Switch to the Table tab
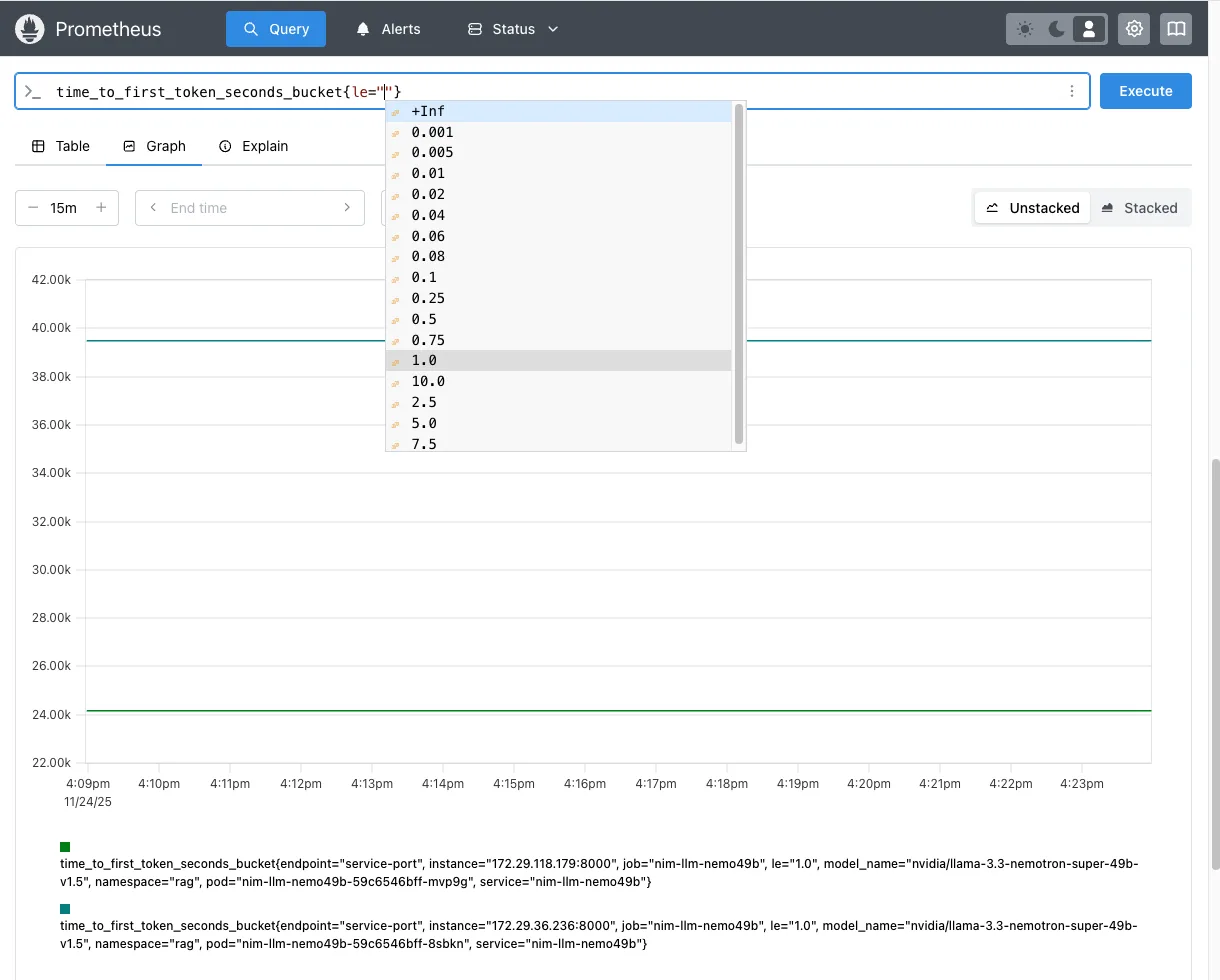 coord(60,146)
